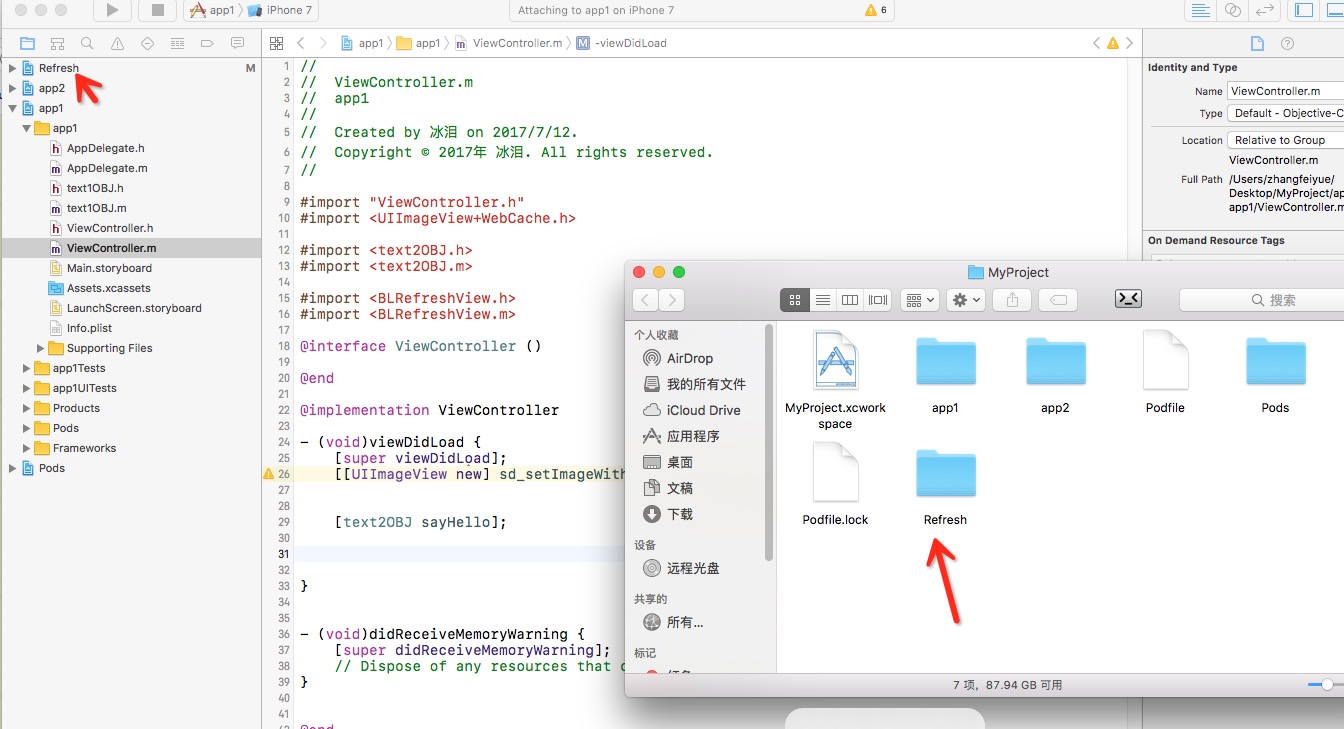
Task: Click the warning icon at line 26
Action: pos(268,474)
